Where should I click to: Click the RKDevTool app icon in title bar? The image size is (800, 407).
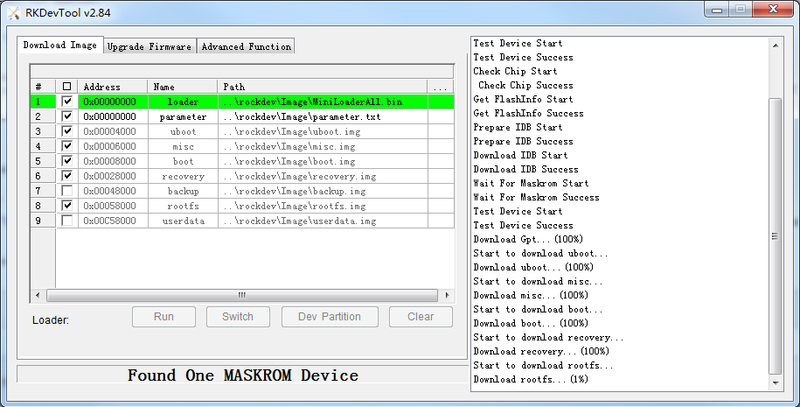click(14, 13)
